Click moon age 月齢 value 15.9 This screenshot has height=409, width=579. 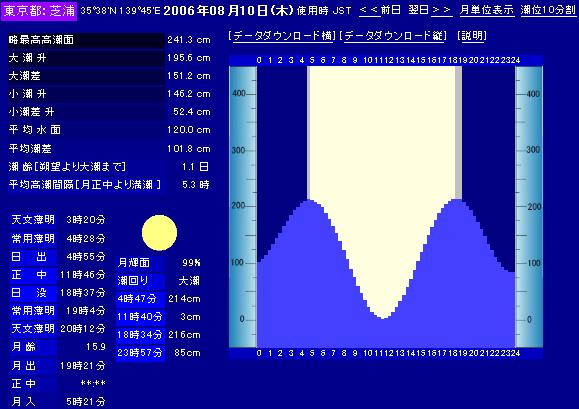pos(96,347)
